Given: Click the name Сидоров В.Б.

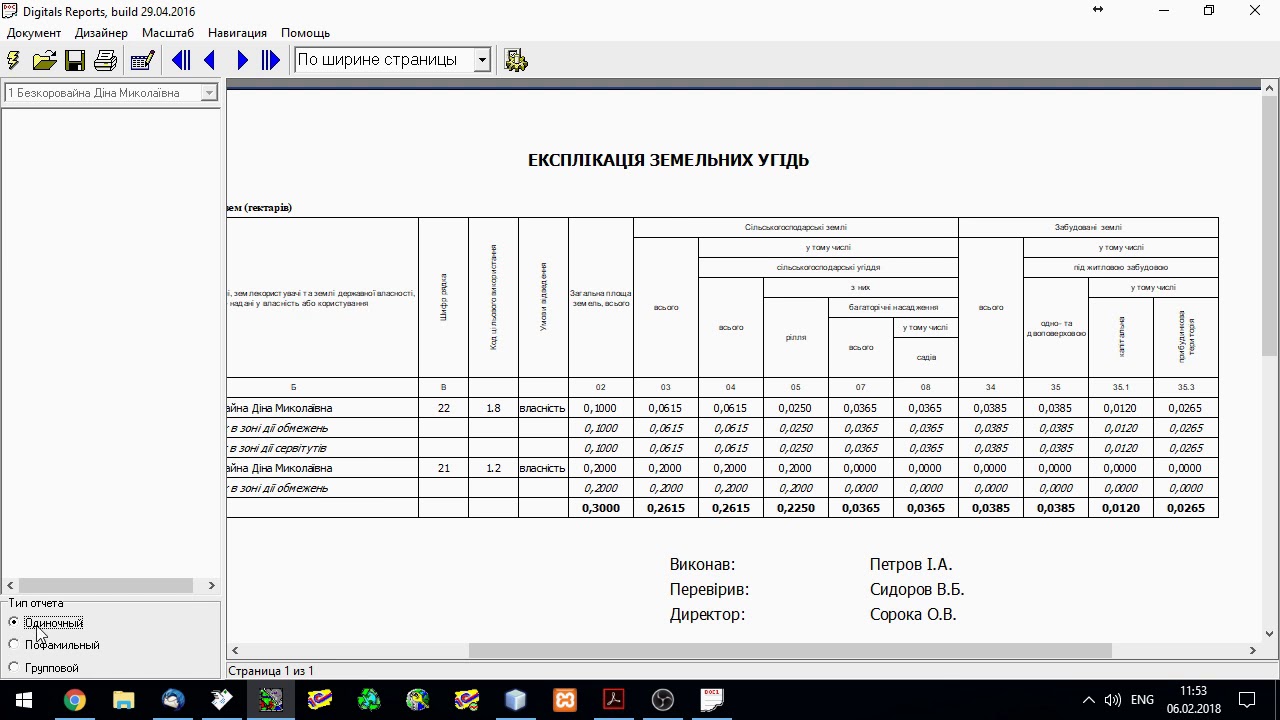Looking at the screenshot, I should click(x=917, y=590).
